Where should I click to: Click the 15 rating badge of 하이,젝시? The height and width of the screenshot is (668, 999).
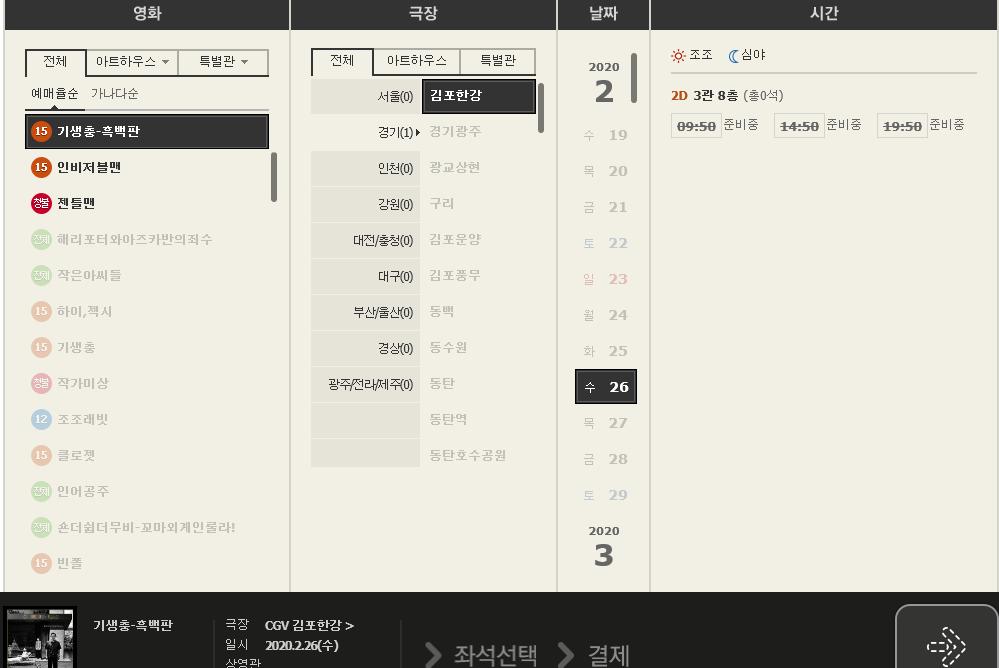coord(41,311)
